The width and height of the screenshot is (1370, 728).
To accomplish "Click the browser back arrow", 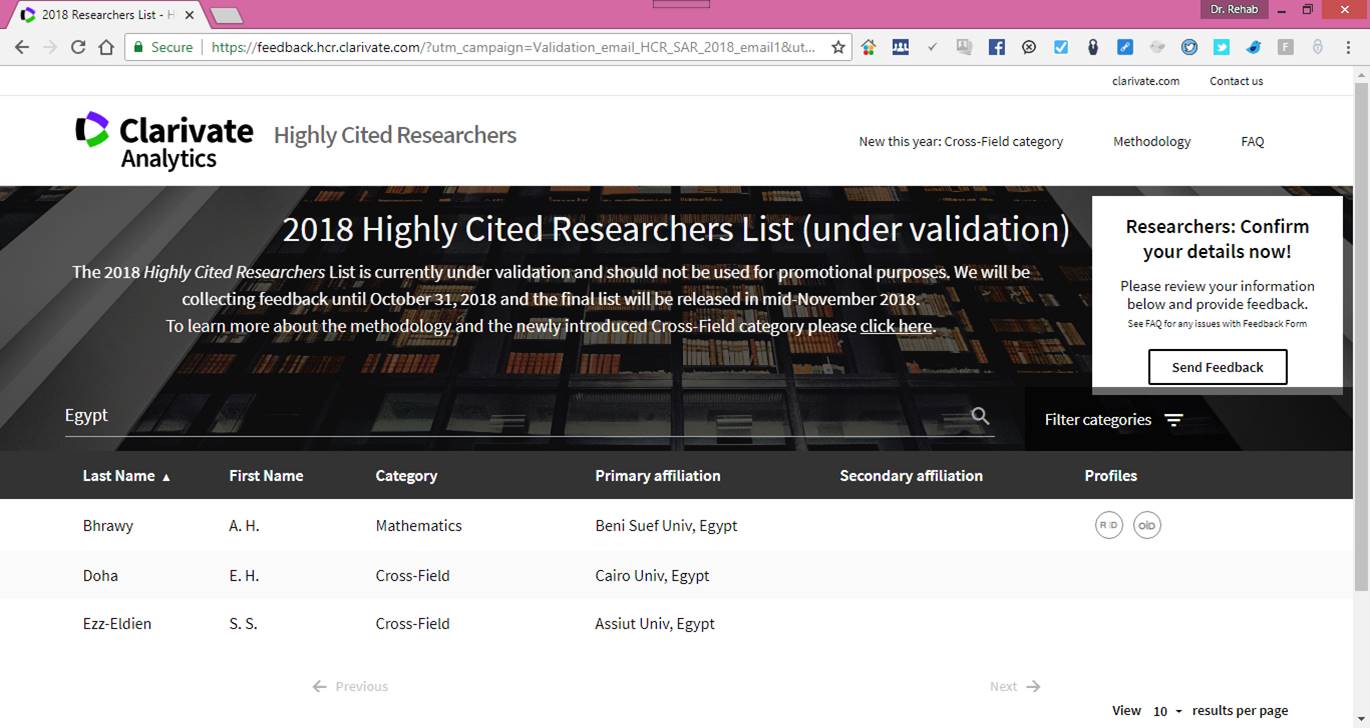I will pos(22,47).
